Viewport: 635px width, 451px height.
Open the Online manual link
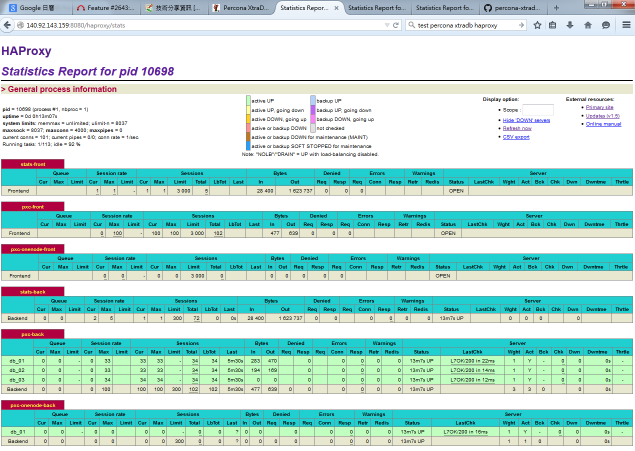[603, 124]
